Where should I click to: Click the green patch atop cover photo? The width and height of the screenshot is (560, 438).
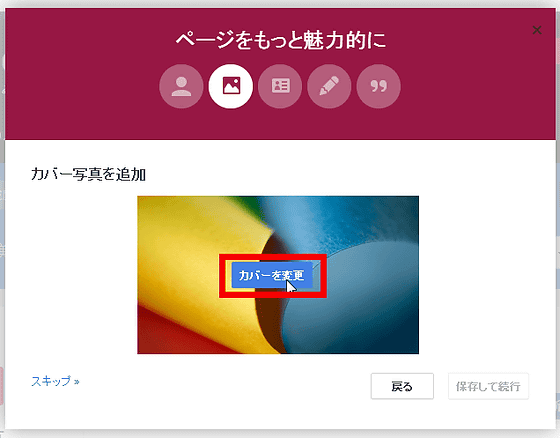pyautogui.click(x=246, y=204)
